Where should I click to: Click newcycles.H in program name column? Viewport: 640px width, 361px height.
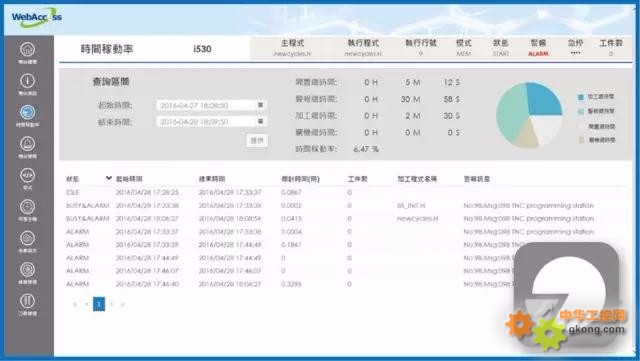[417, 218]
